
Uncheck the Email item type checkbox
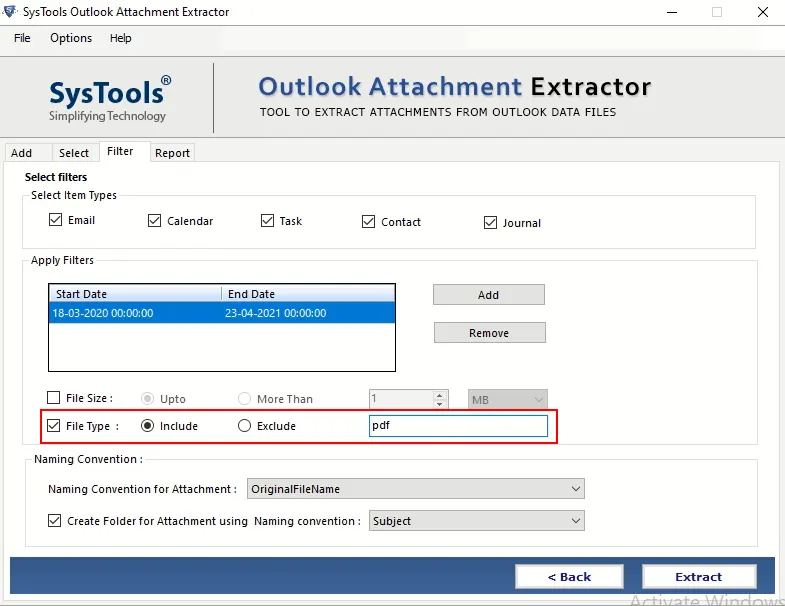click(55, 220)
